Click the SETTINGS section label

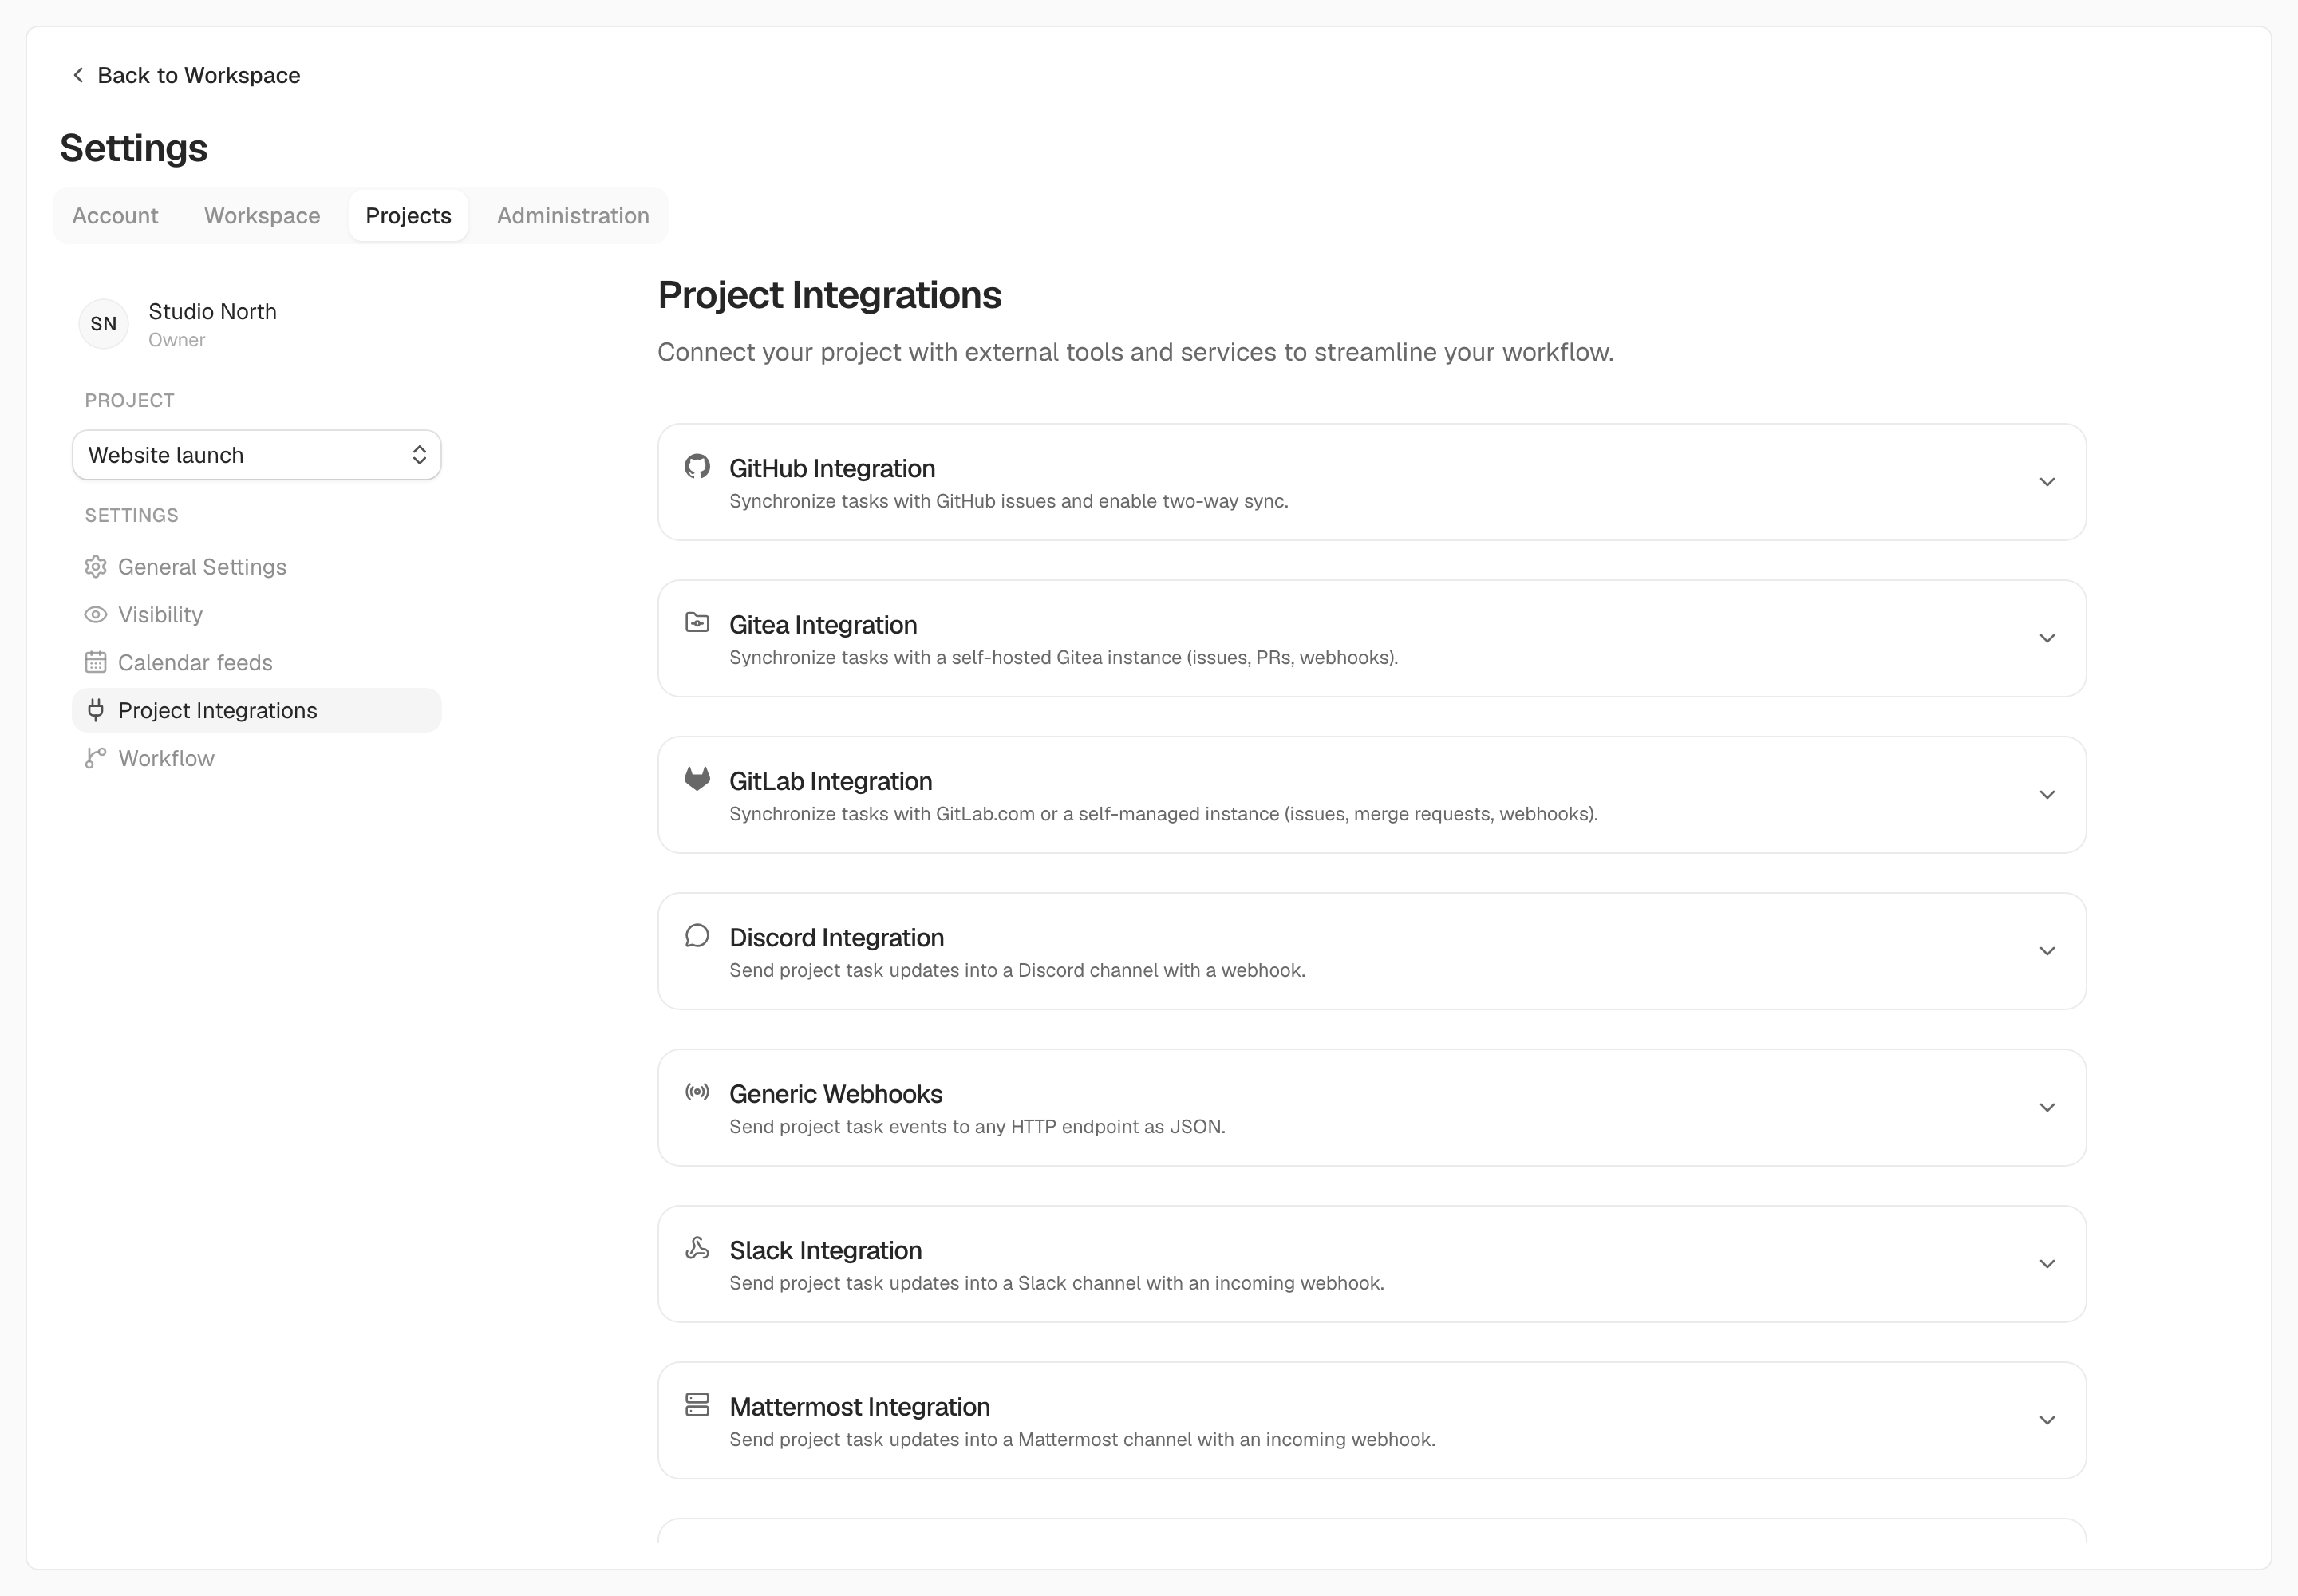[131, 515]
